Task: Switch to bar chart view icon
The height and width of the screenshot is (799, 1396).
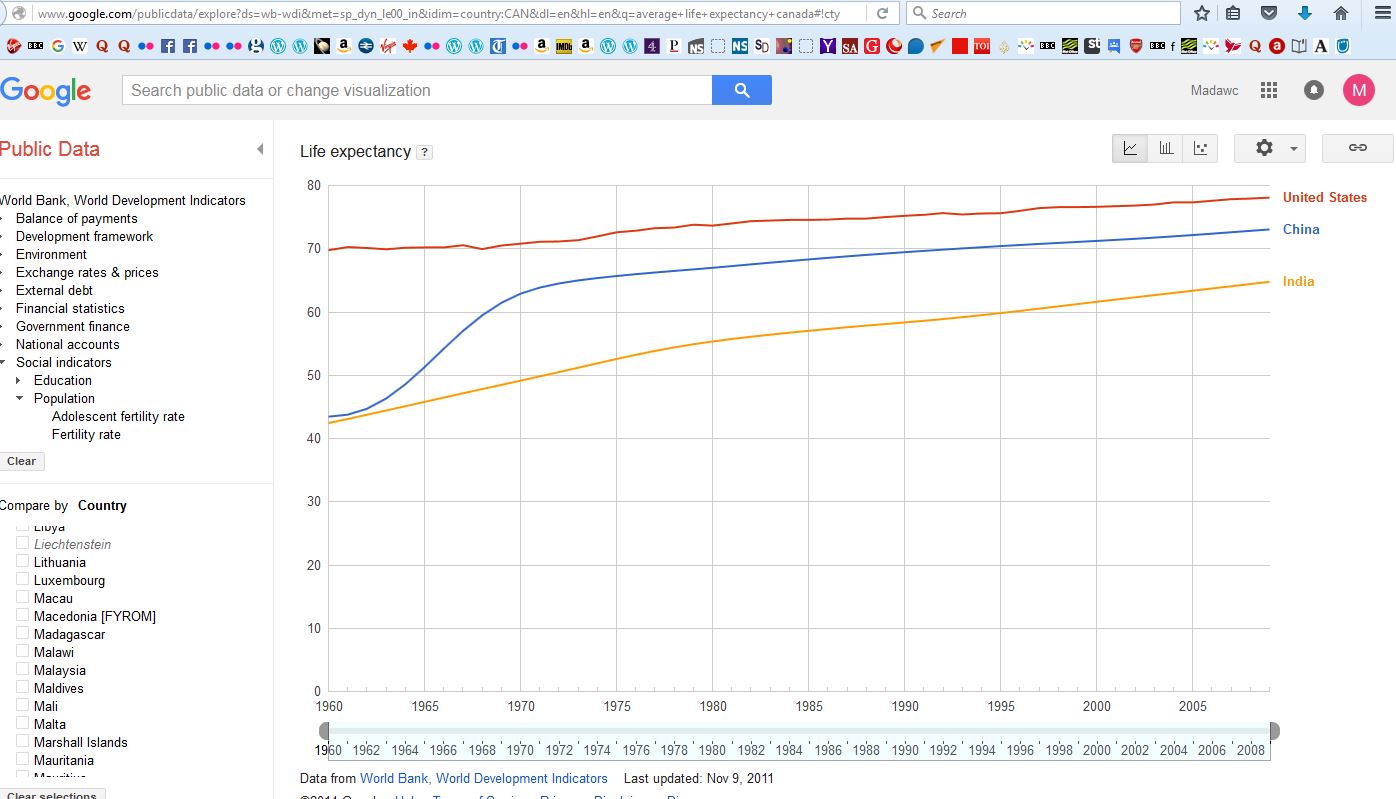Action: point(1165,148)
